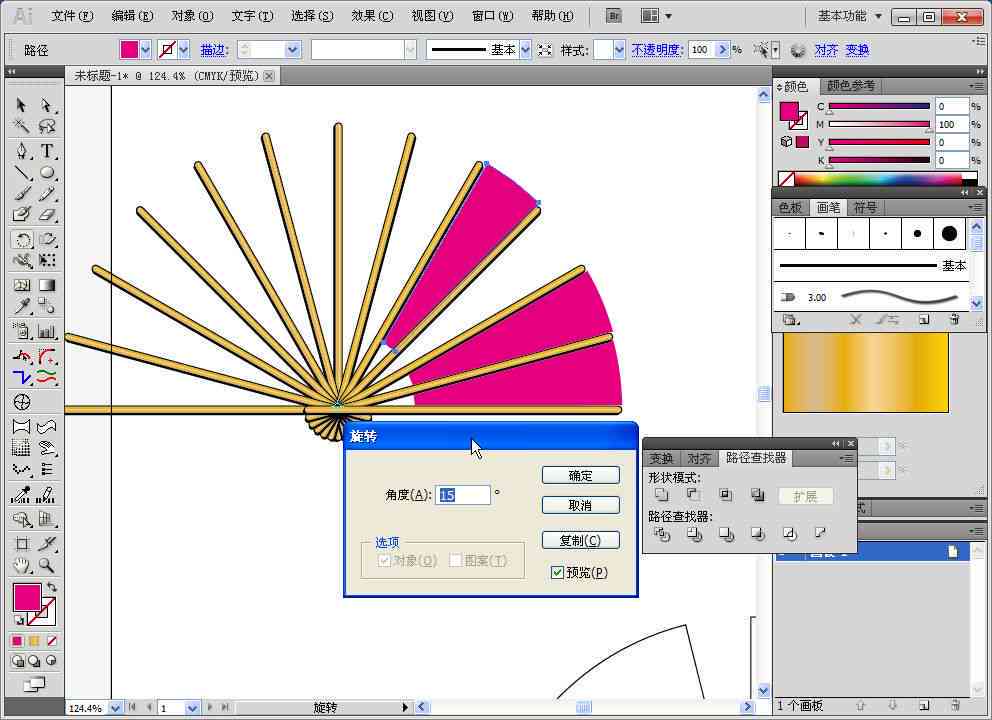Click the 变换 link in control bar
This screenshot has height=720, width=992.
(857, 49)
